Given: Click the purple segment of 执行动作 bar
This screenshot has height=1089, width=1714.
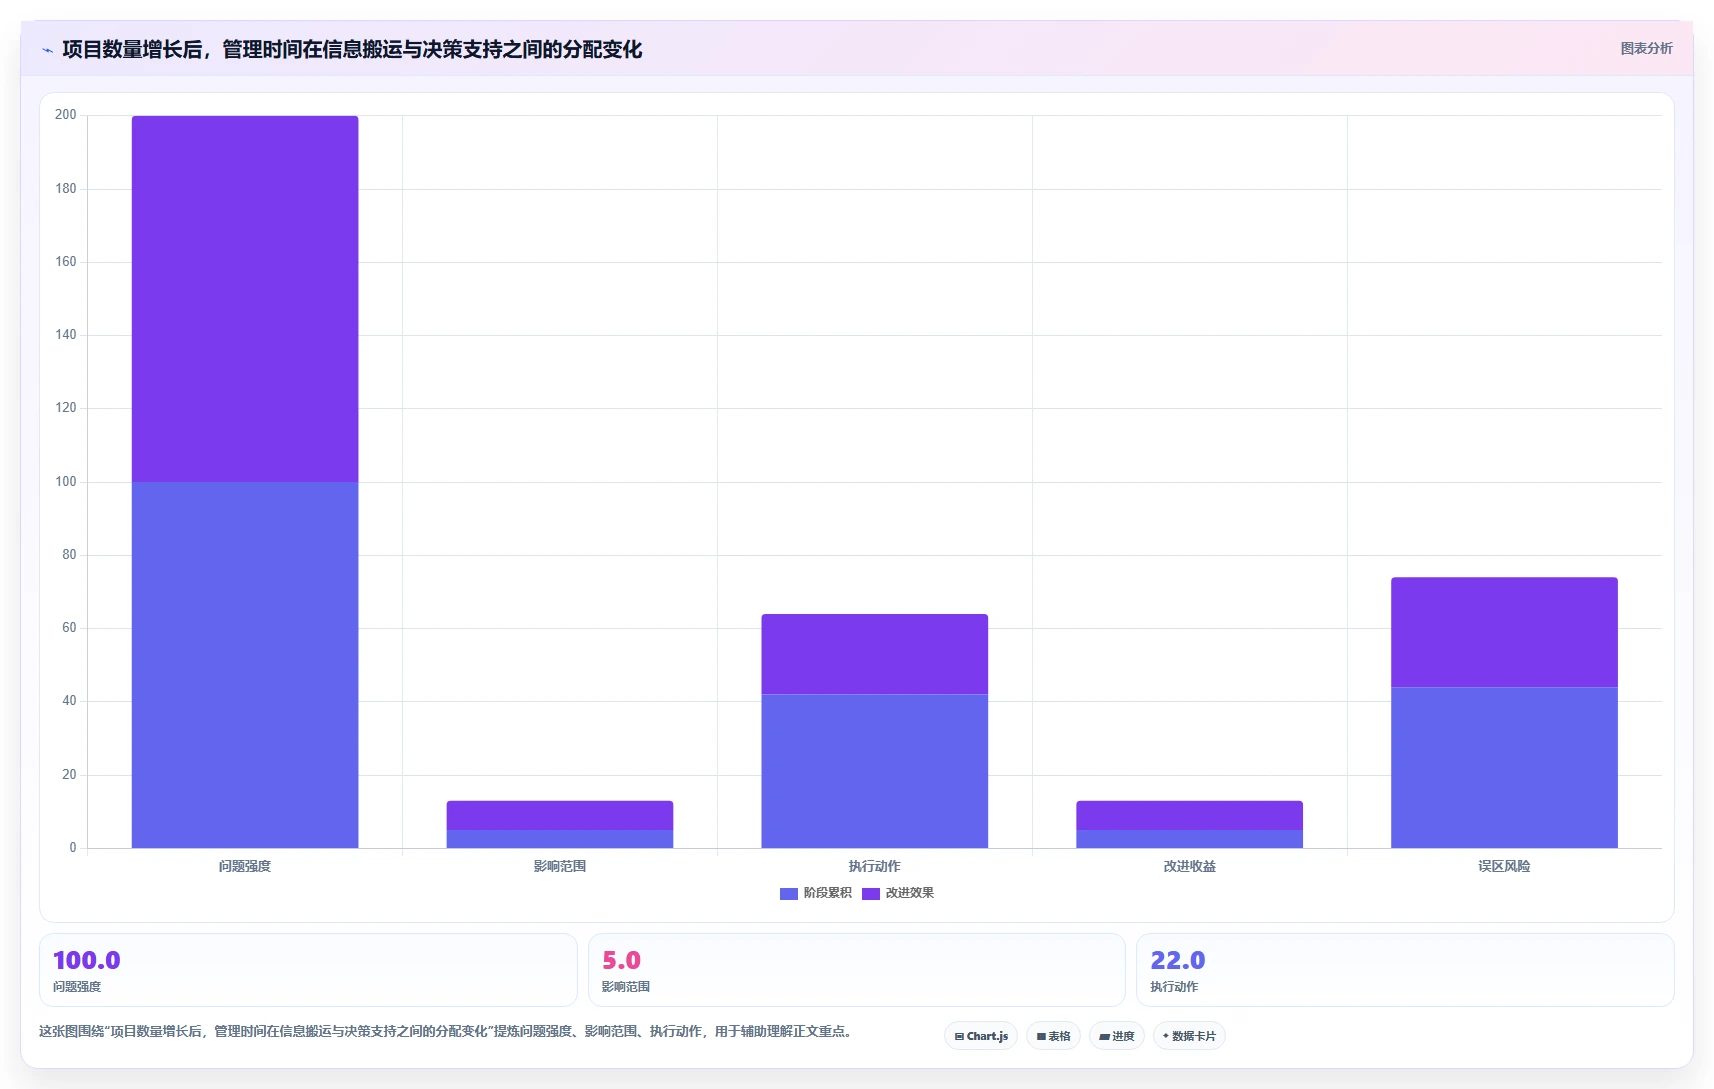Looking at the screenshot, I should (x=875, y=654).
